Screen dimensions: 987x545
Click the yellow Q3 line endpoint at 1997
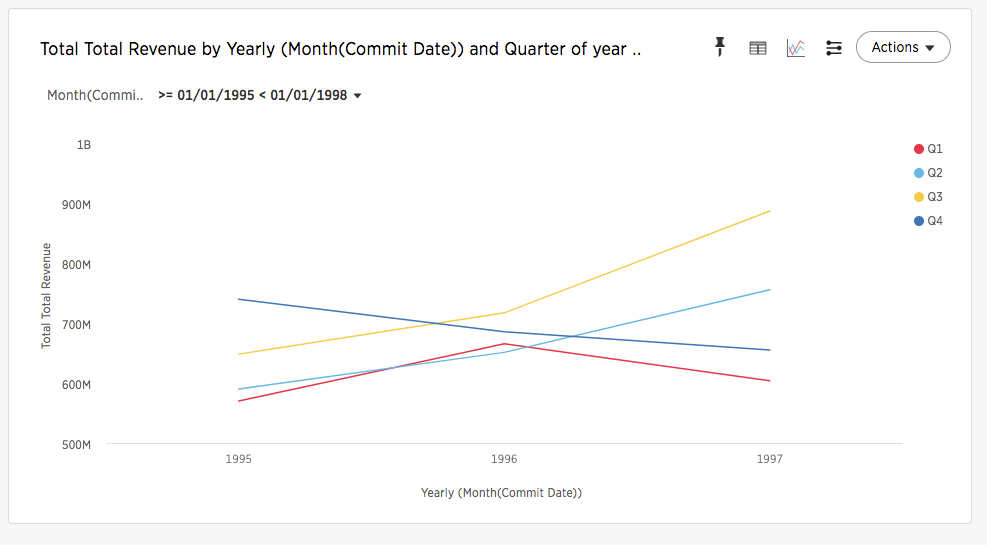coord(769,211)
